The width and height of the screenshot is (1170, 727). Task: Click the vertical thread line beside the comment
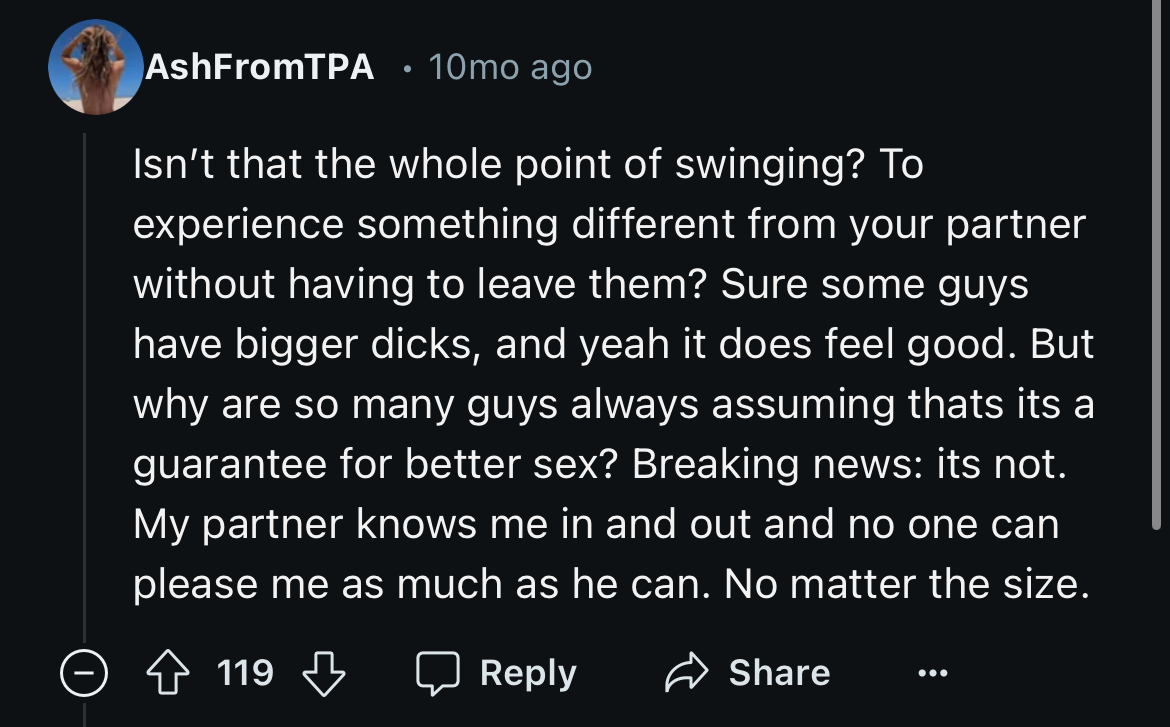(84, 380)
